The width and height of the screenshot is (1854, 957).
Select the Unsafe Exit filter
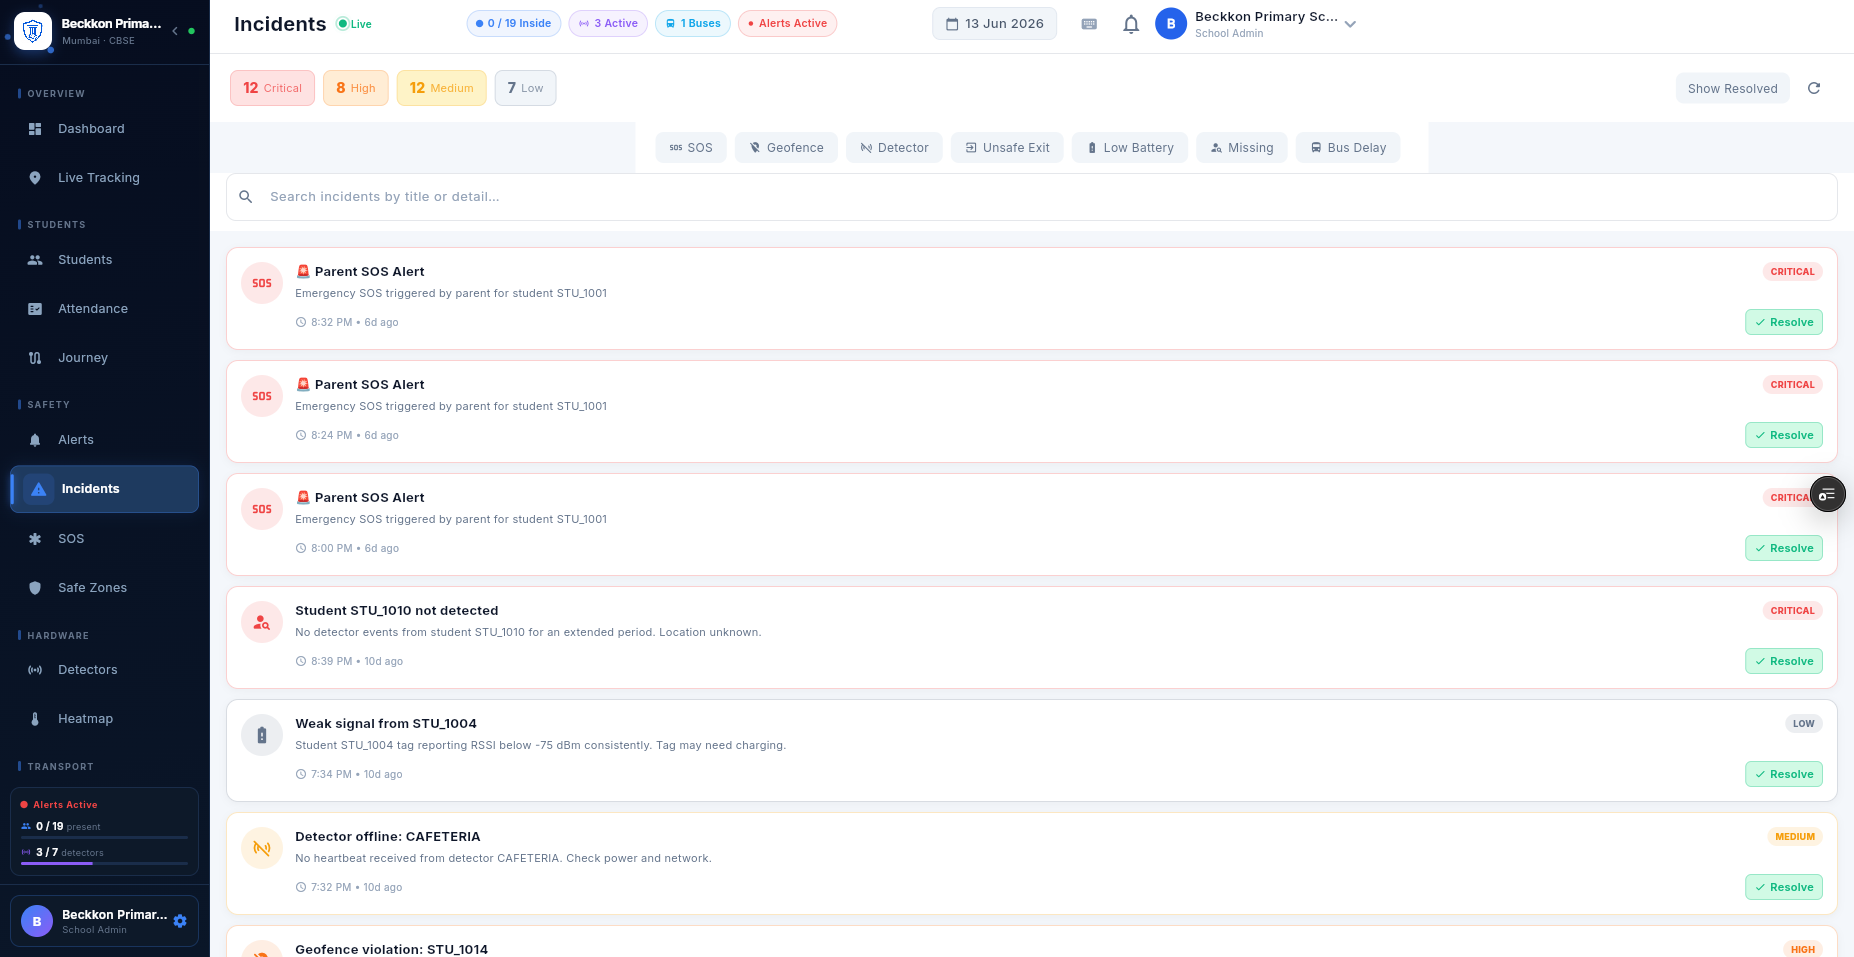pyautogui.click(x=1007, y=148)
